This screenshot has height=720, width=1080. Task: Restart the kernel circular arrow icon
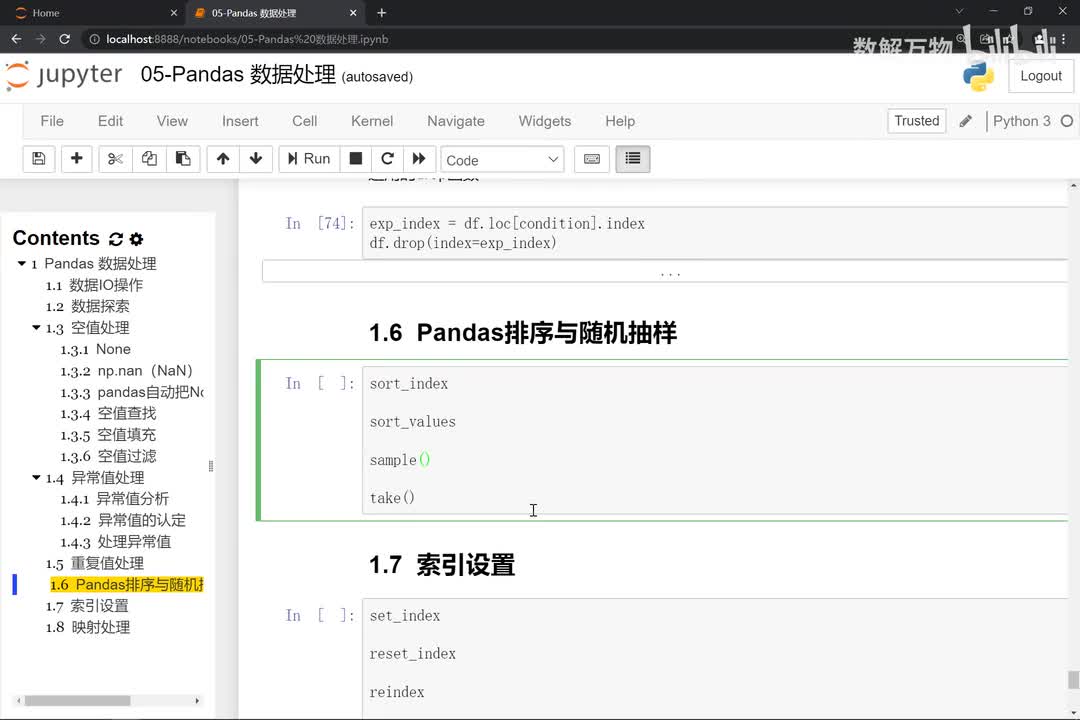[x=387, y=159]
